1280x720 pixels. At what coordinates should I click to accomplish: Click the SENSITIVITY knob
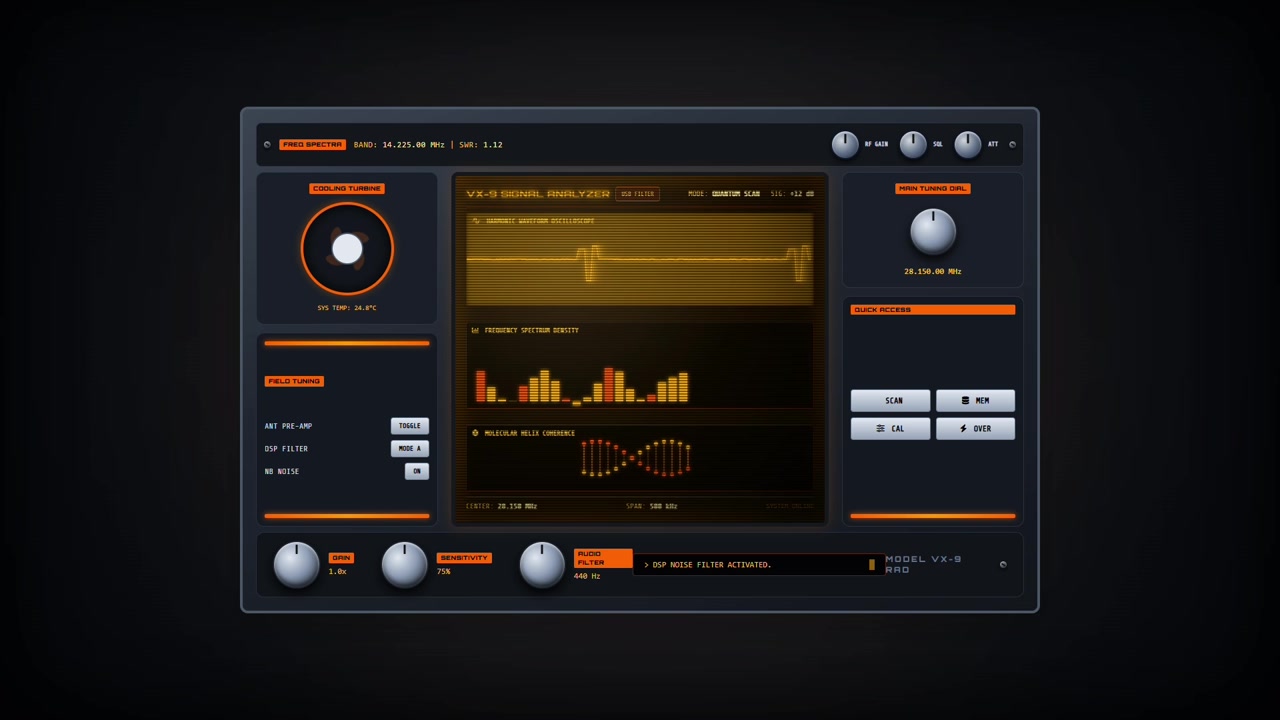pos(404,565)
